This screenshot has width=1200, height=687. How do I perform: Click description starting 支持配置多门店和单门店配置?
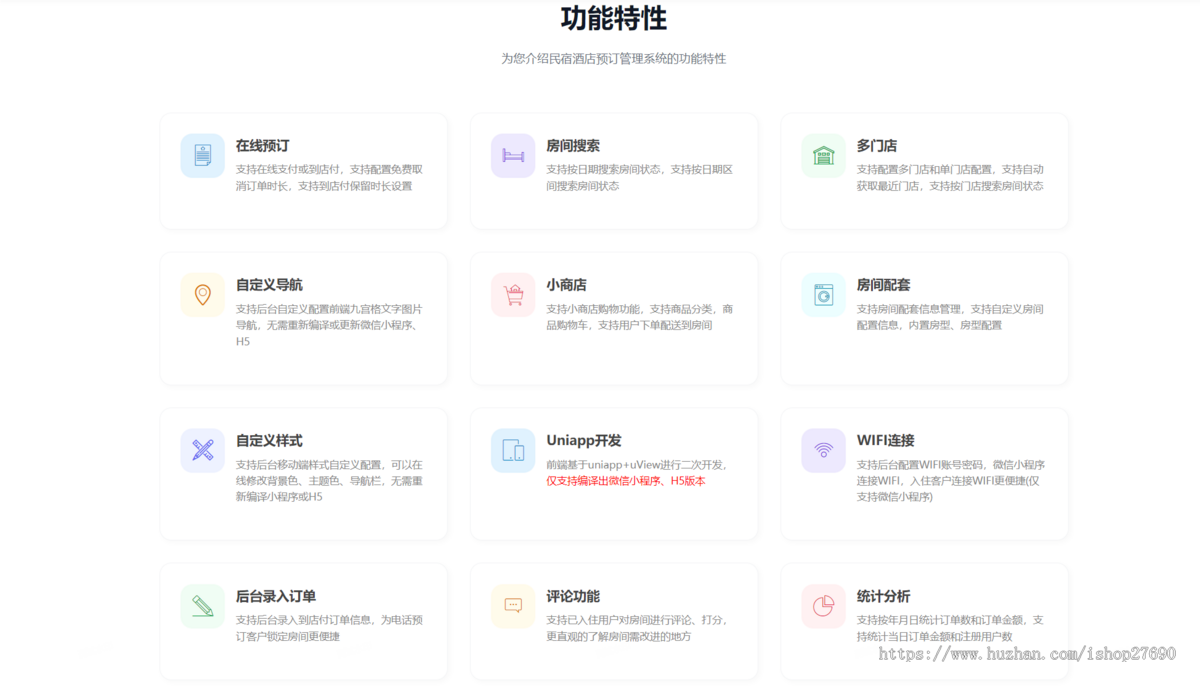tap(950, 178)
